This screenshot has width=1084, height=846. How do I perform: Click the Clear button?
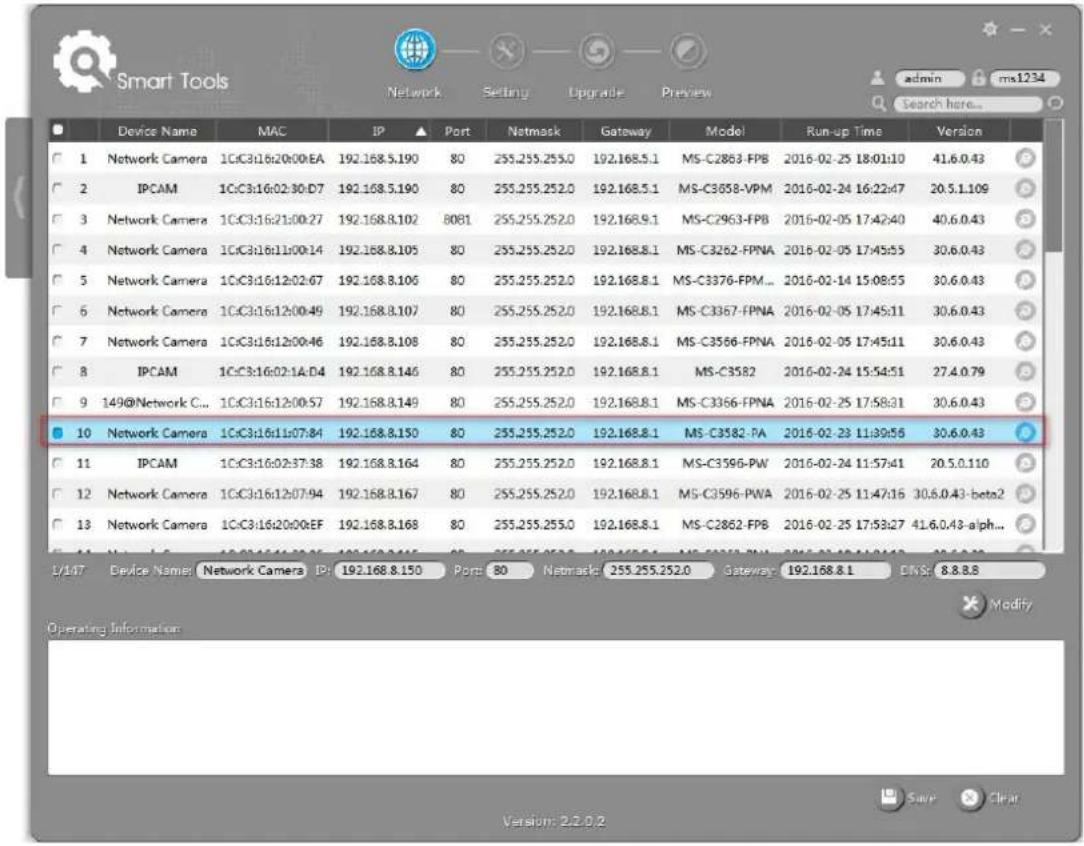click(990, 798)
